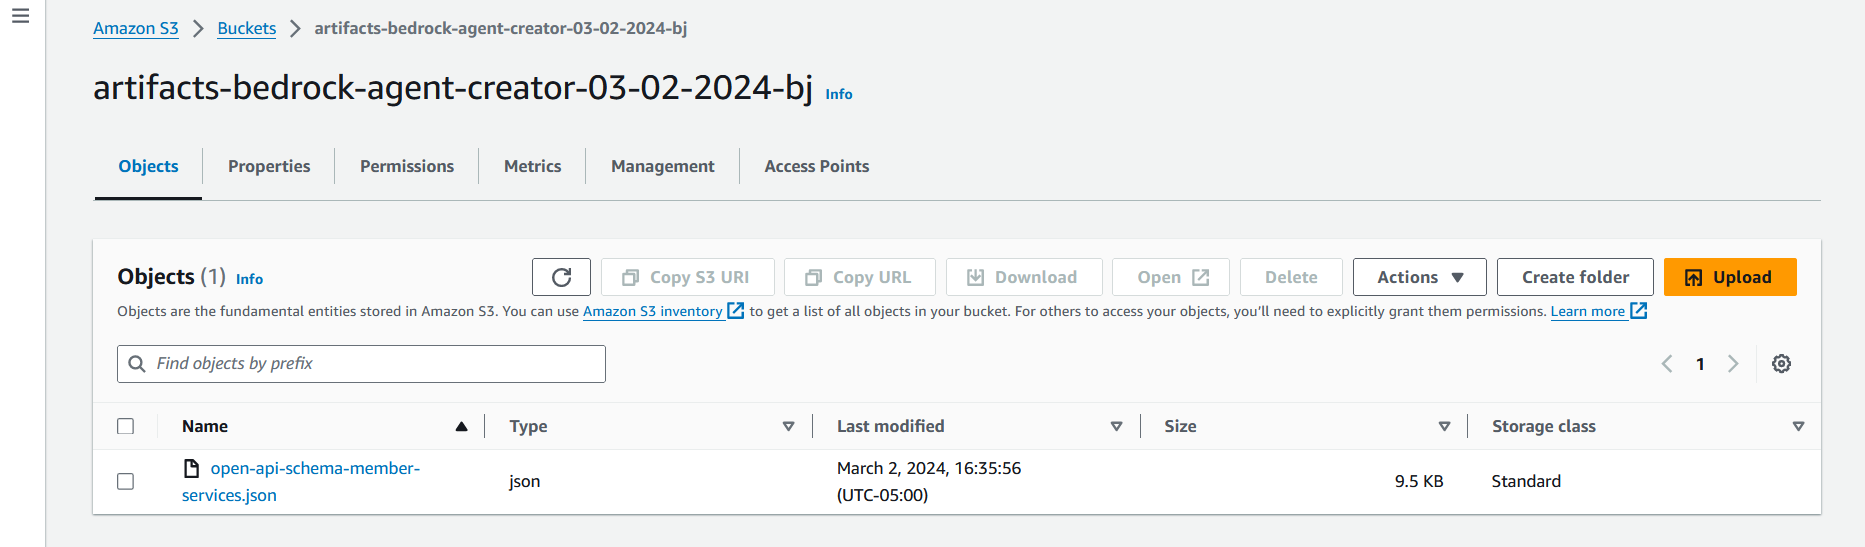This screenshot has height=547, width=1865.
Task: Click the Copy URL button
Action: [860, 277]
